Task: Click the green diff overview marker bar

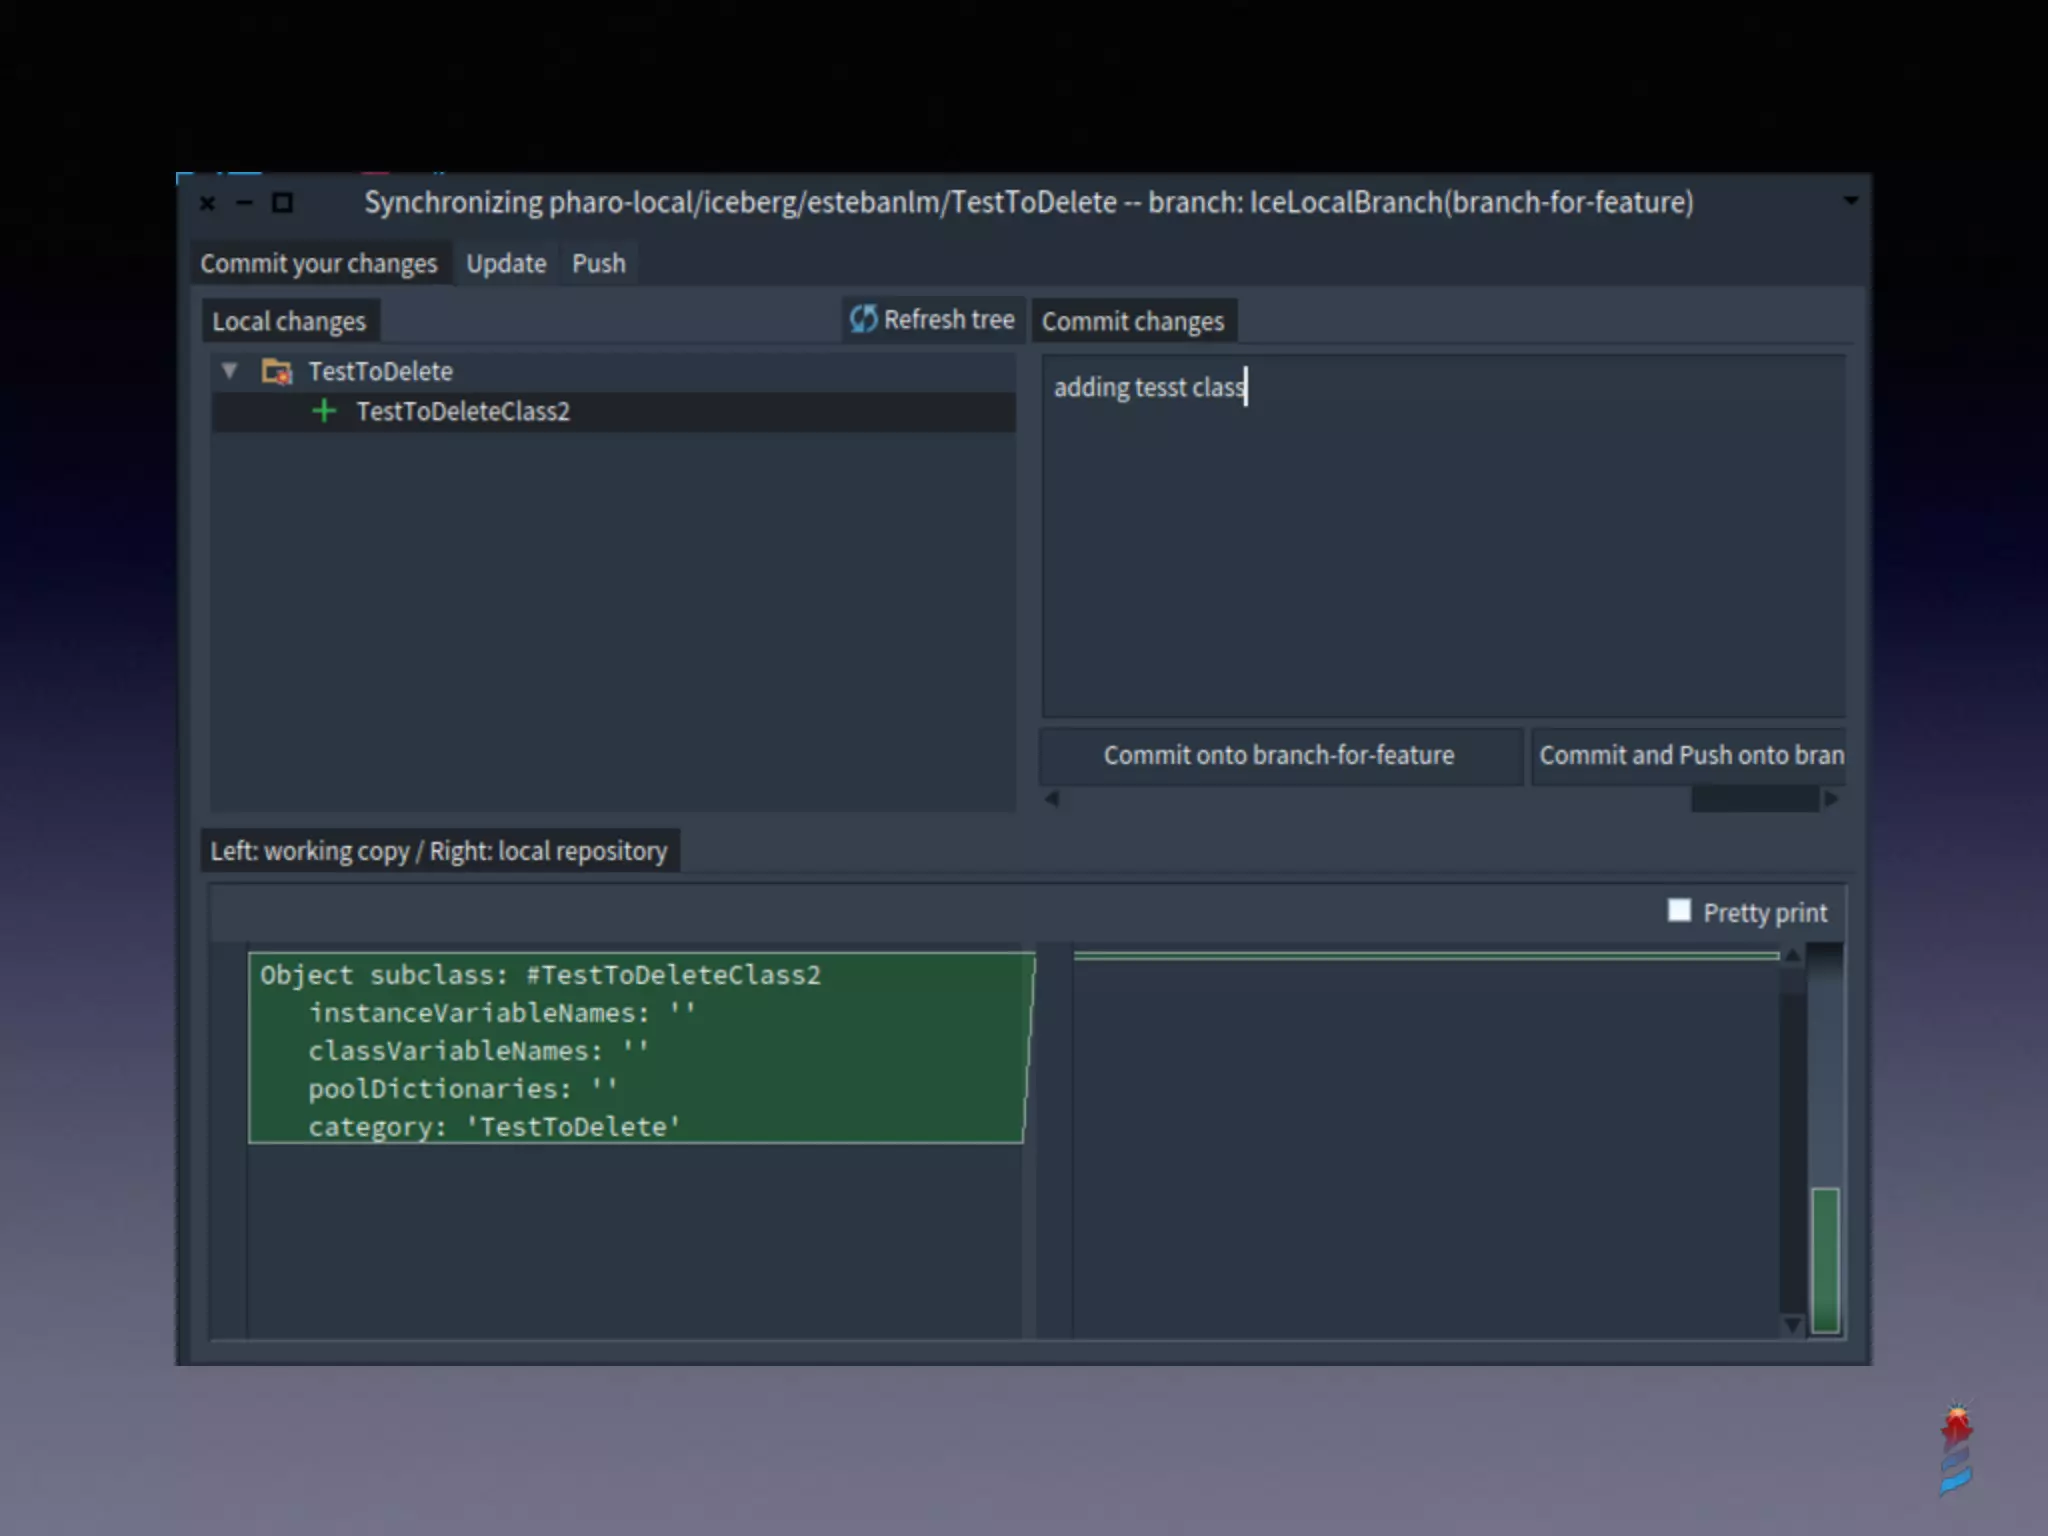Action: pyautogui.click(x=1825, y=1259)
